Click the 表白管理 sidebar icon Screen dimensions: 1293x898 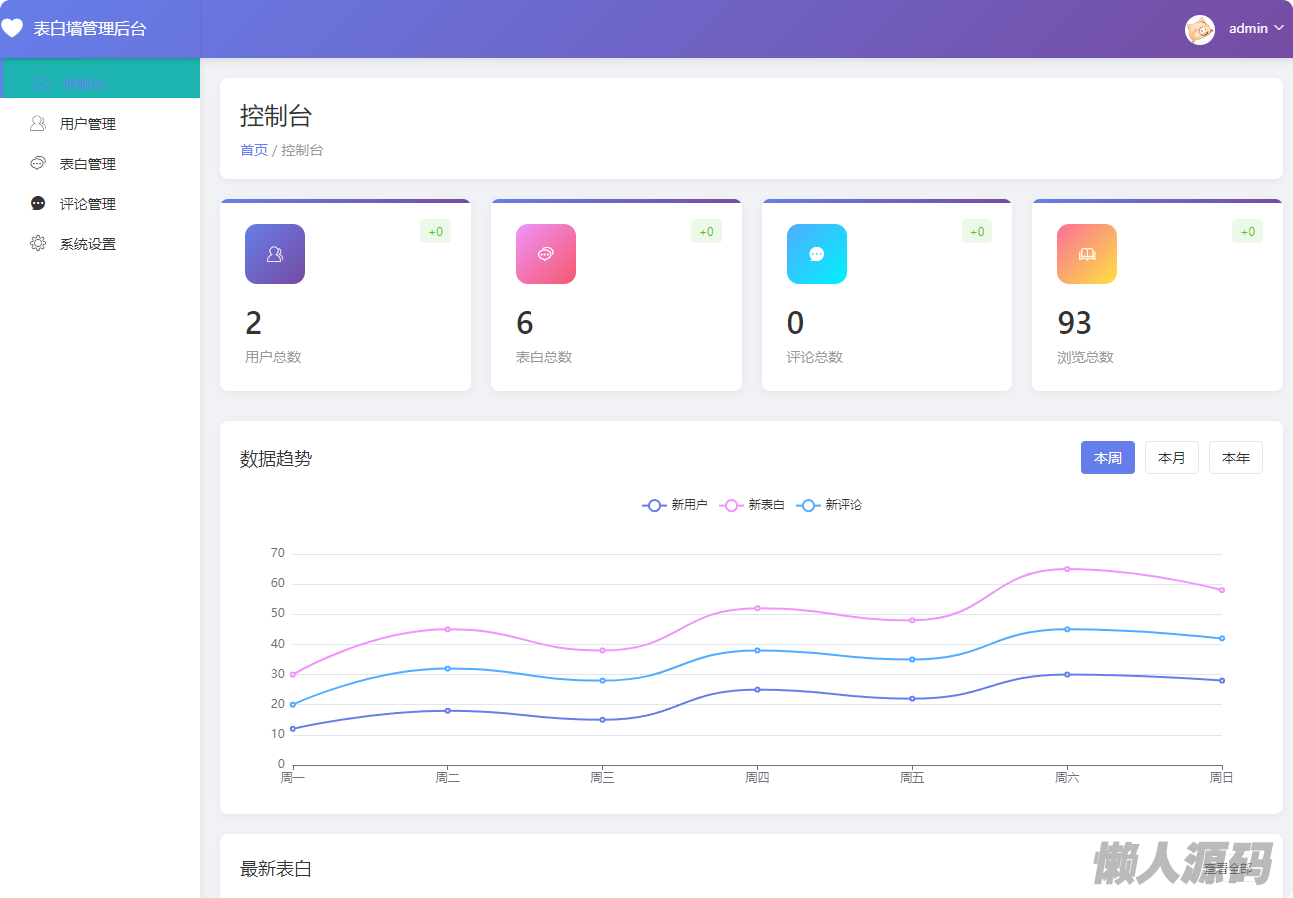[38, 164]
